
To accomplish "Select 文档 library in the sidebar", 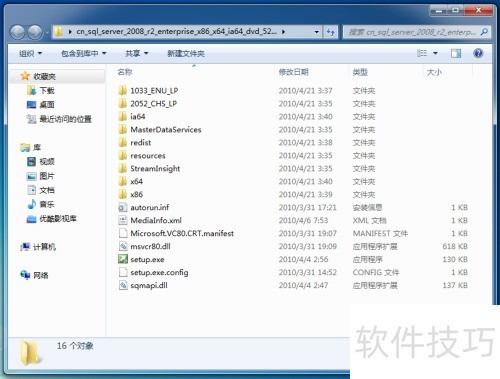I will 47,190.
